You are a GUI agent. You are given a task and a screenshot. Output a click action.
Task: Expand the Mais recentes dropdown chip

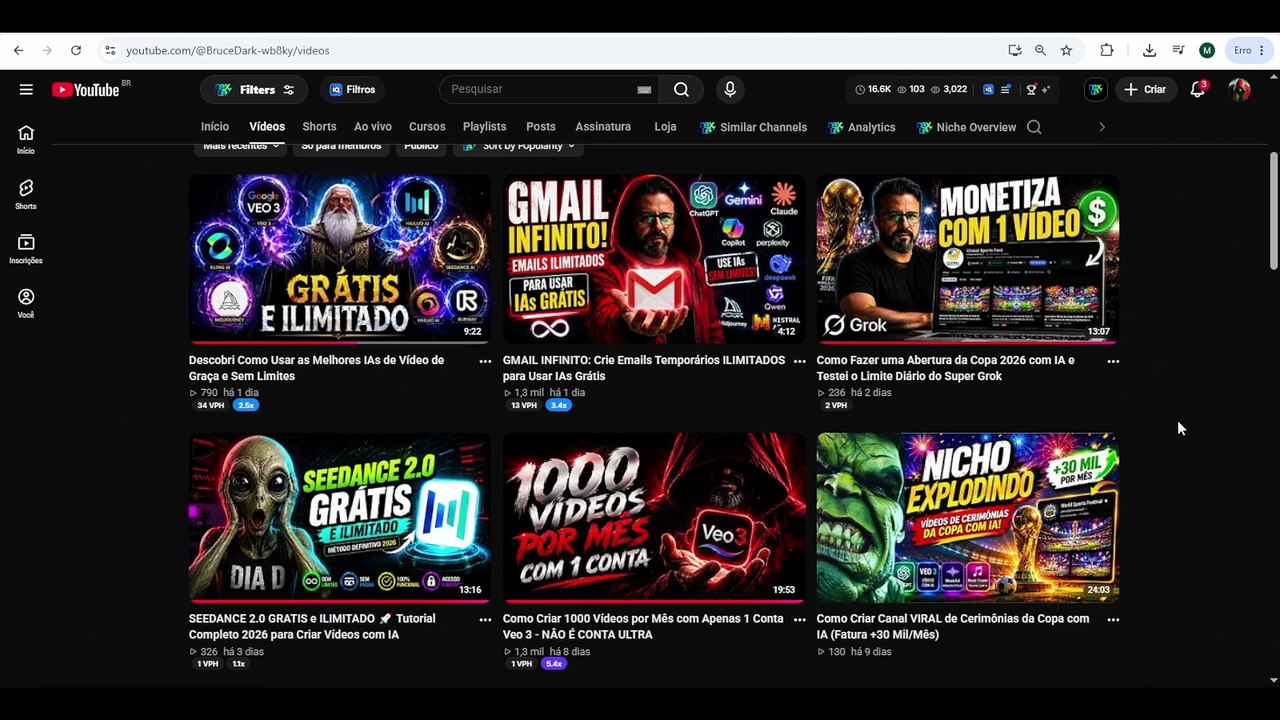(240, 146)
